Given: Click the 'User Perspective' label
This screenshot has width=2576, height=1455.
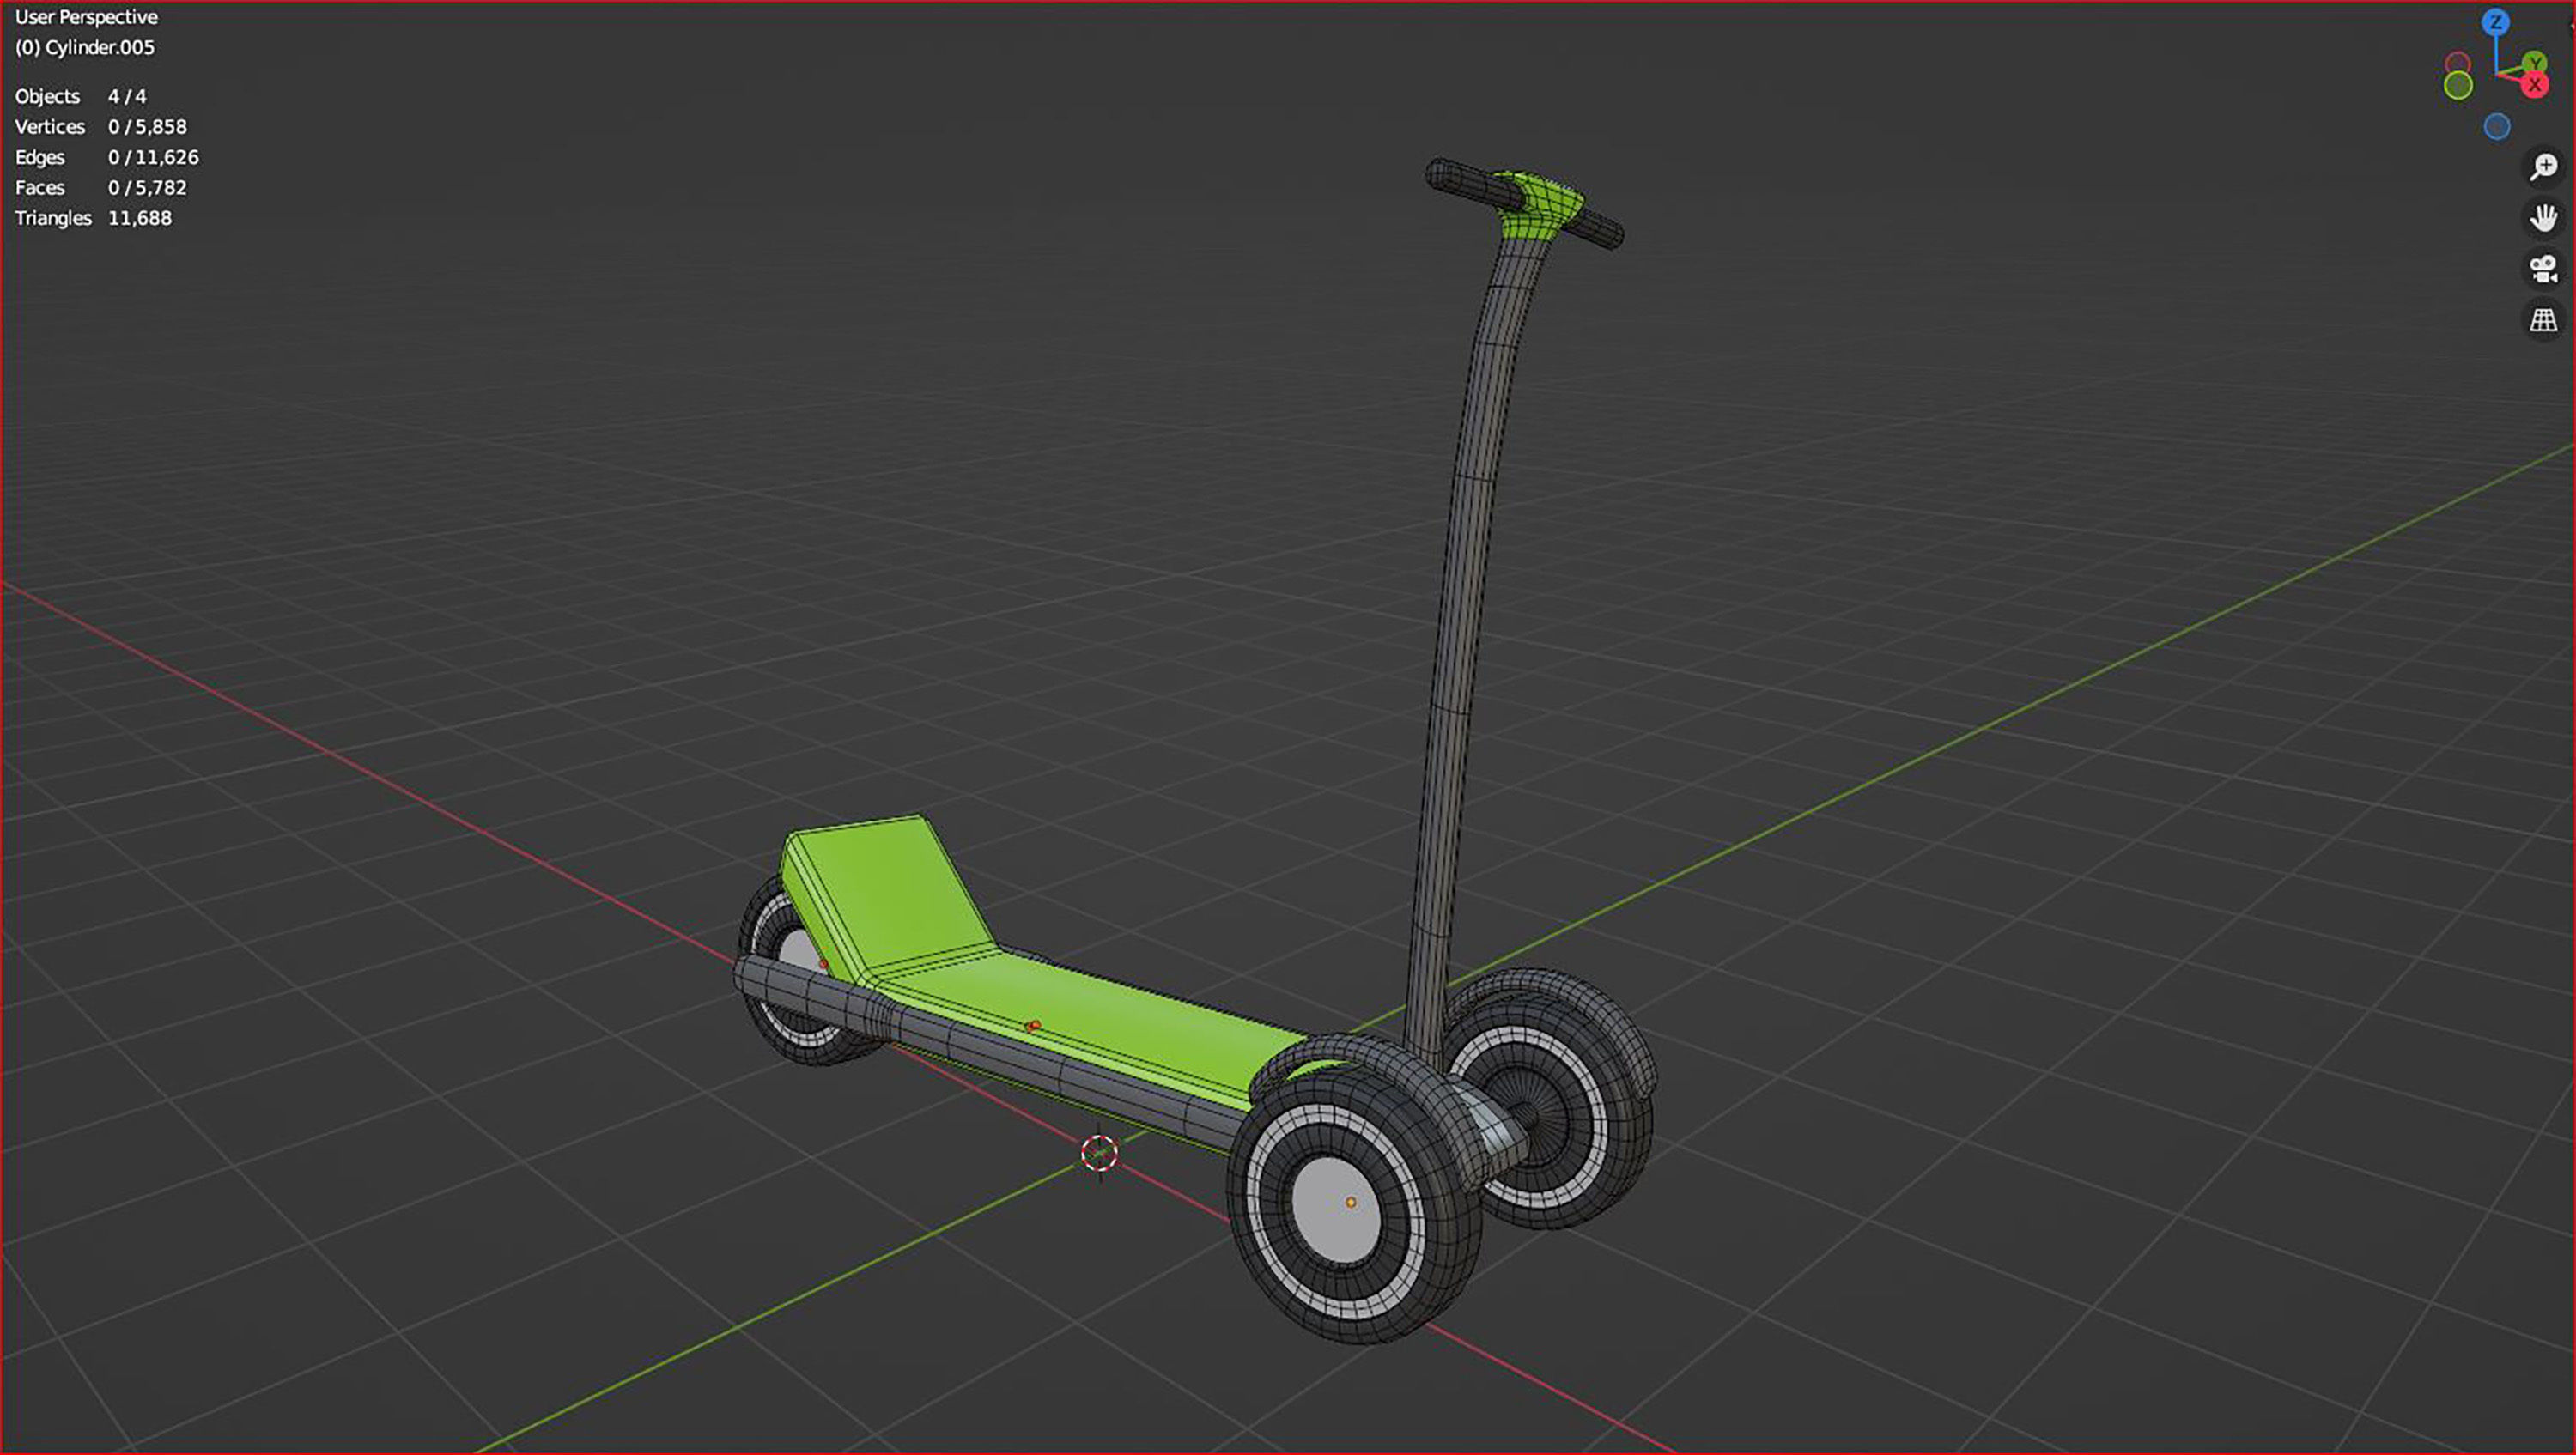Looking at the screenshot, I should click(x=86, y=17).
